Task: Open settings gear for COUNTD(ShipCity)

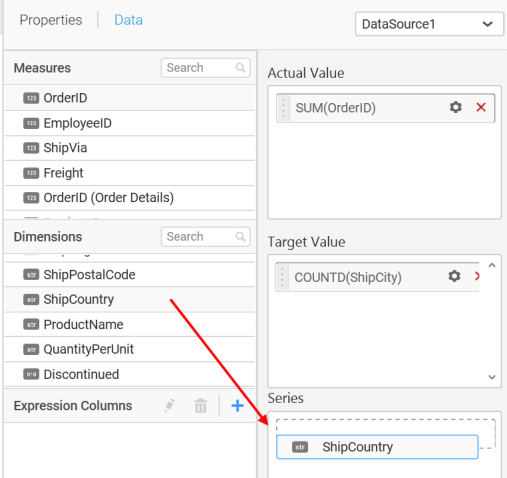Action: point(454,276)
